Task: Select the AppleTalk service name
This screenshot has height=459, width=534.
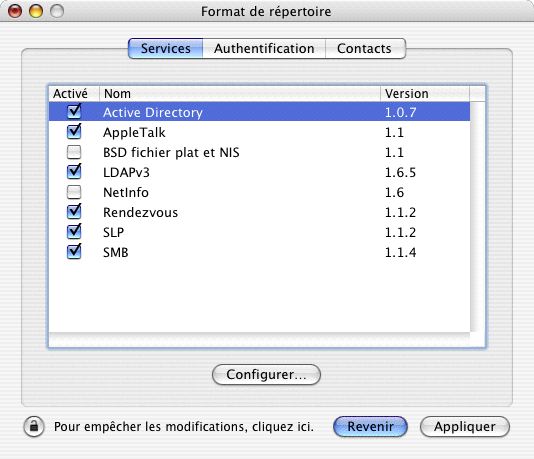Action: tap(134, 132)
